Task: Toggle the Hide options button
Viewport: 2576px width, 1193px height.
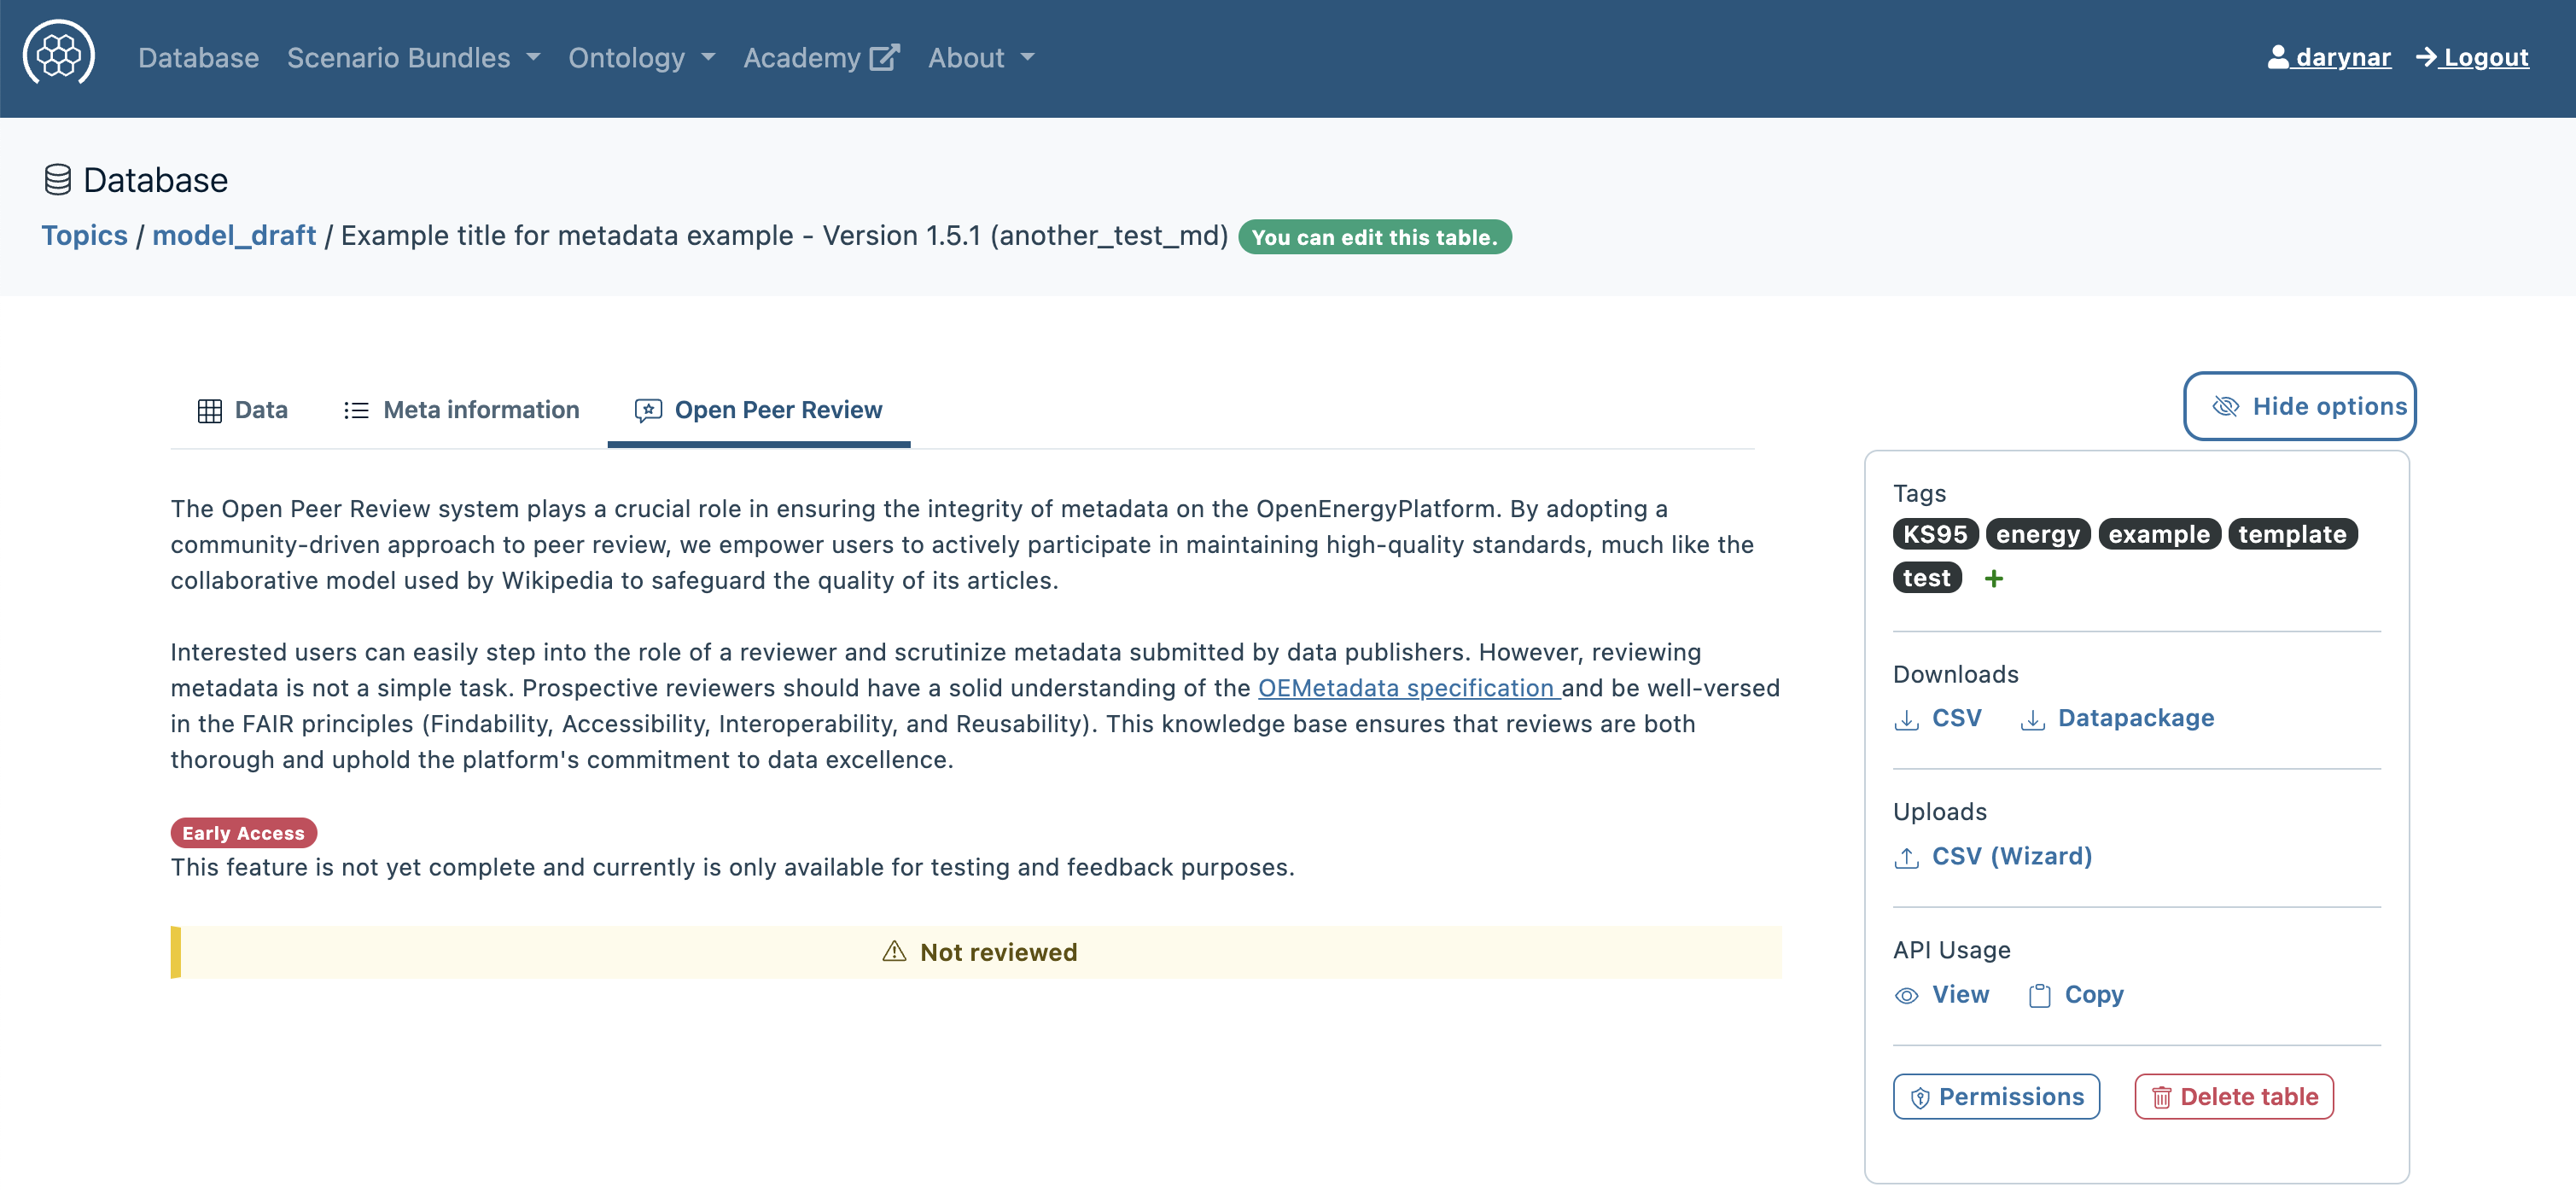Action: (x=2299, y=406)
